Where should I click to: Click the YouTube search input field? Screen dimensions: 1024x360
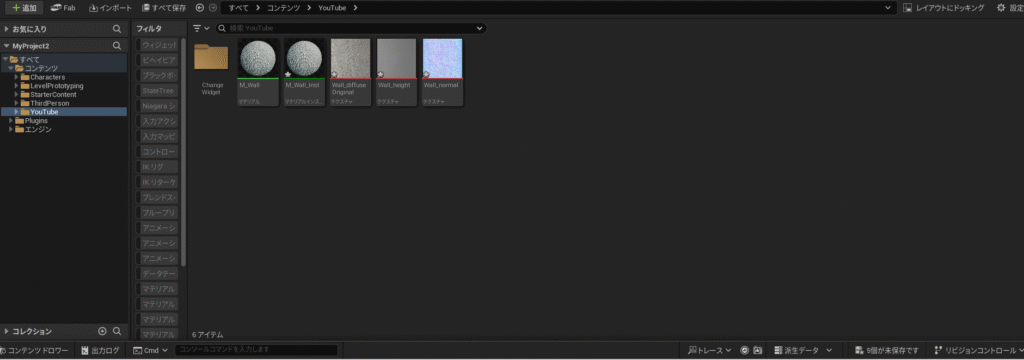pyautogui.click(x=351, y=29)
